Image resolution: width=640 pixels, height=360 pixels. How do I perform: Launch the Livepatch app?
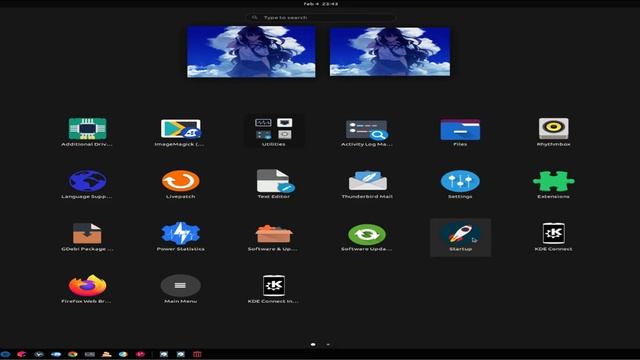[x=180, y=184]
